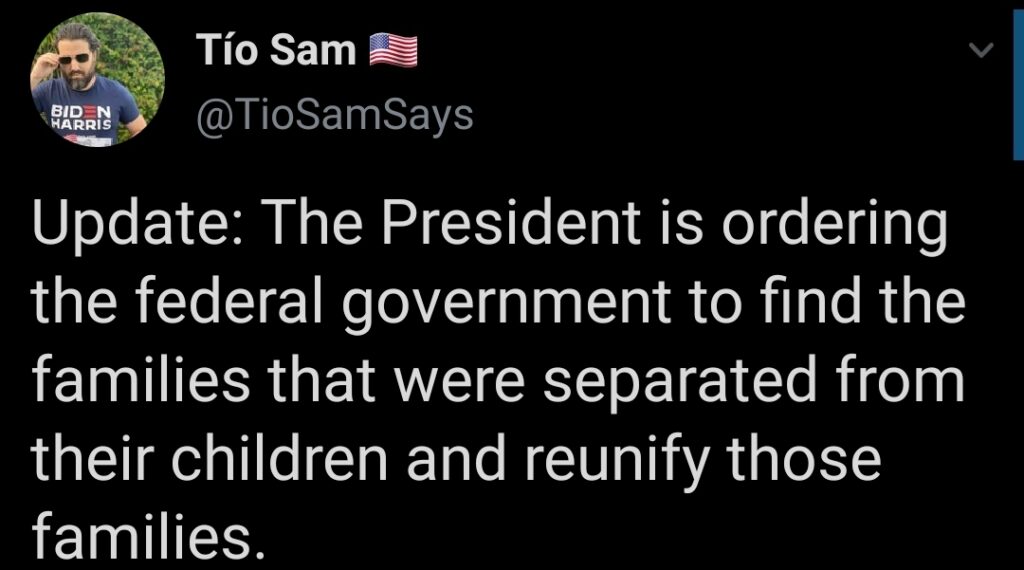Click the blue vertical bar at right edge
The height and width of the screenshot is (570, 1024).
pos(1018,86)
